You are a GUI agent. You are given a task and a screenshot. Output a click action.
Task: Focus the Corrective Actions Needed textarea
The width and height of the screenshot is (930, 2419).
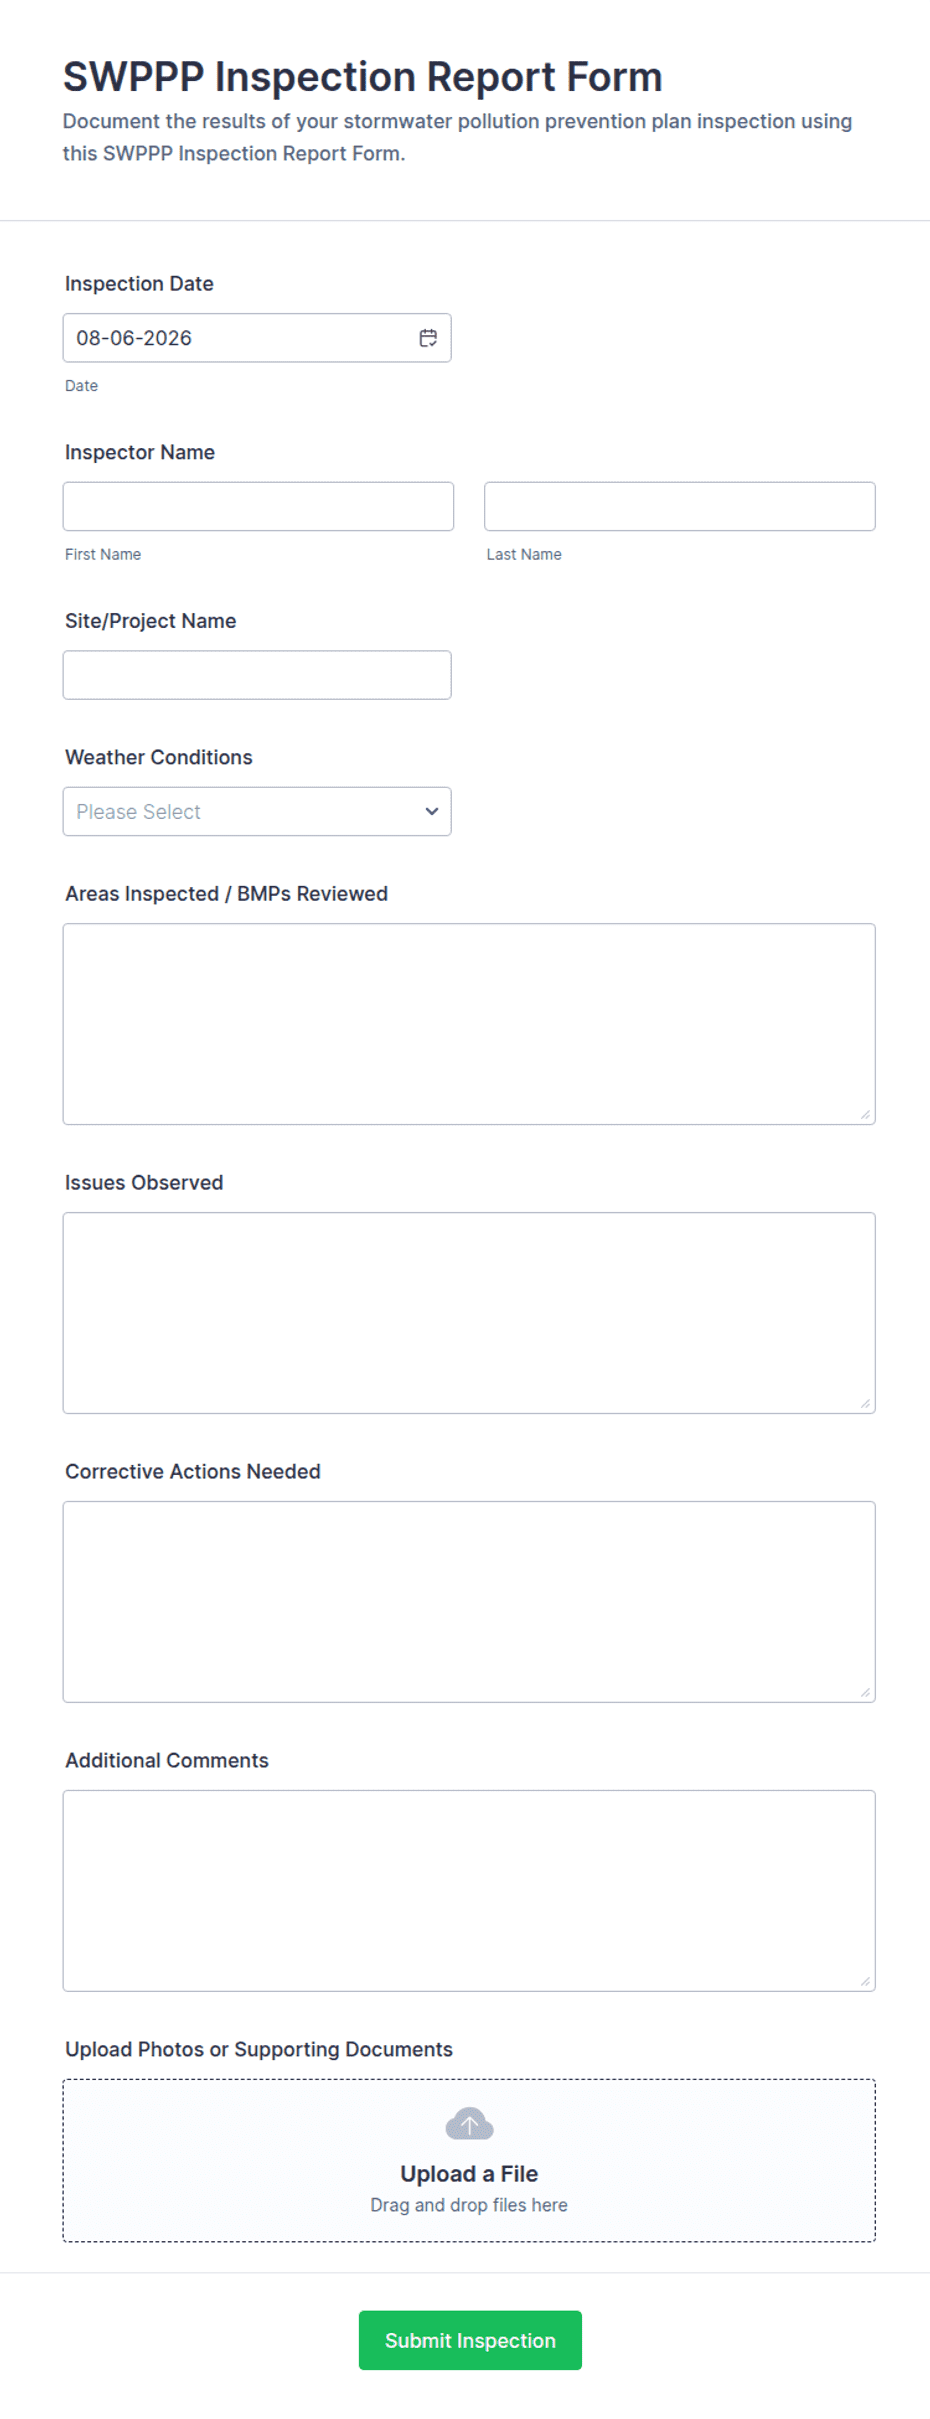[x=469, y=1601]
